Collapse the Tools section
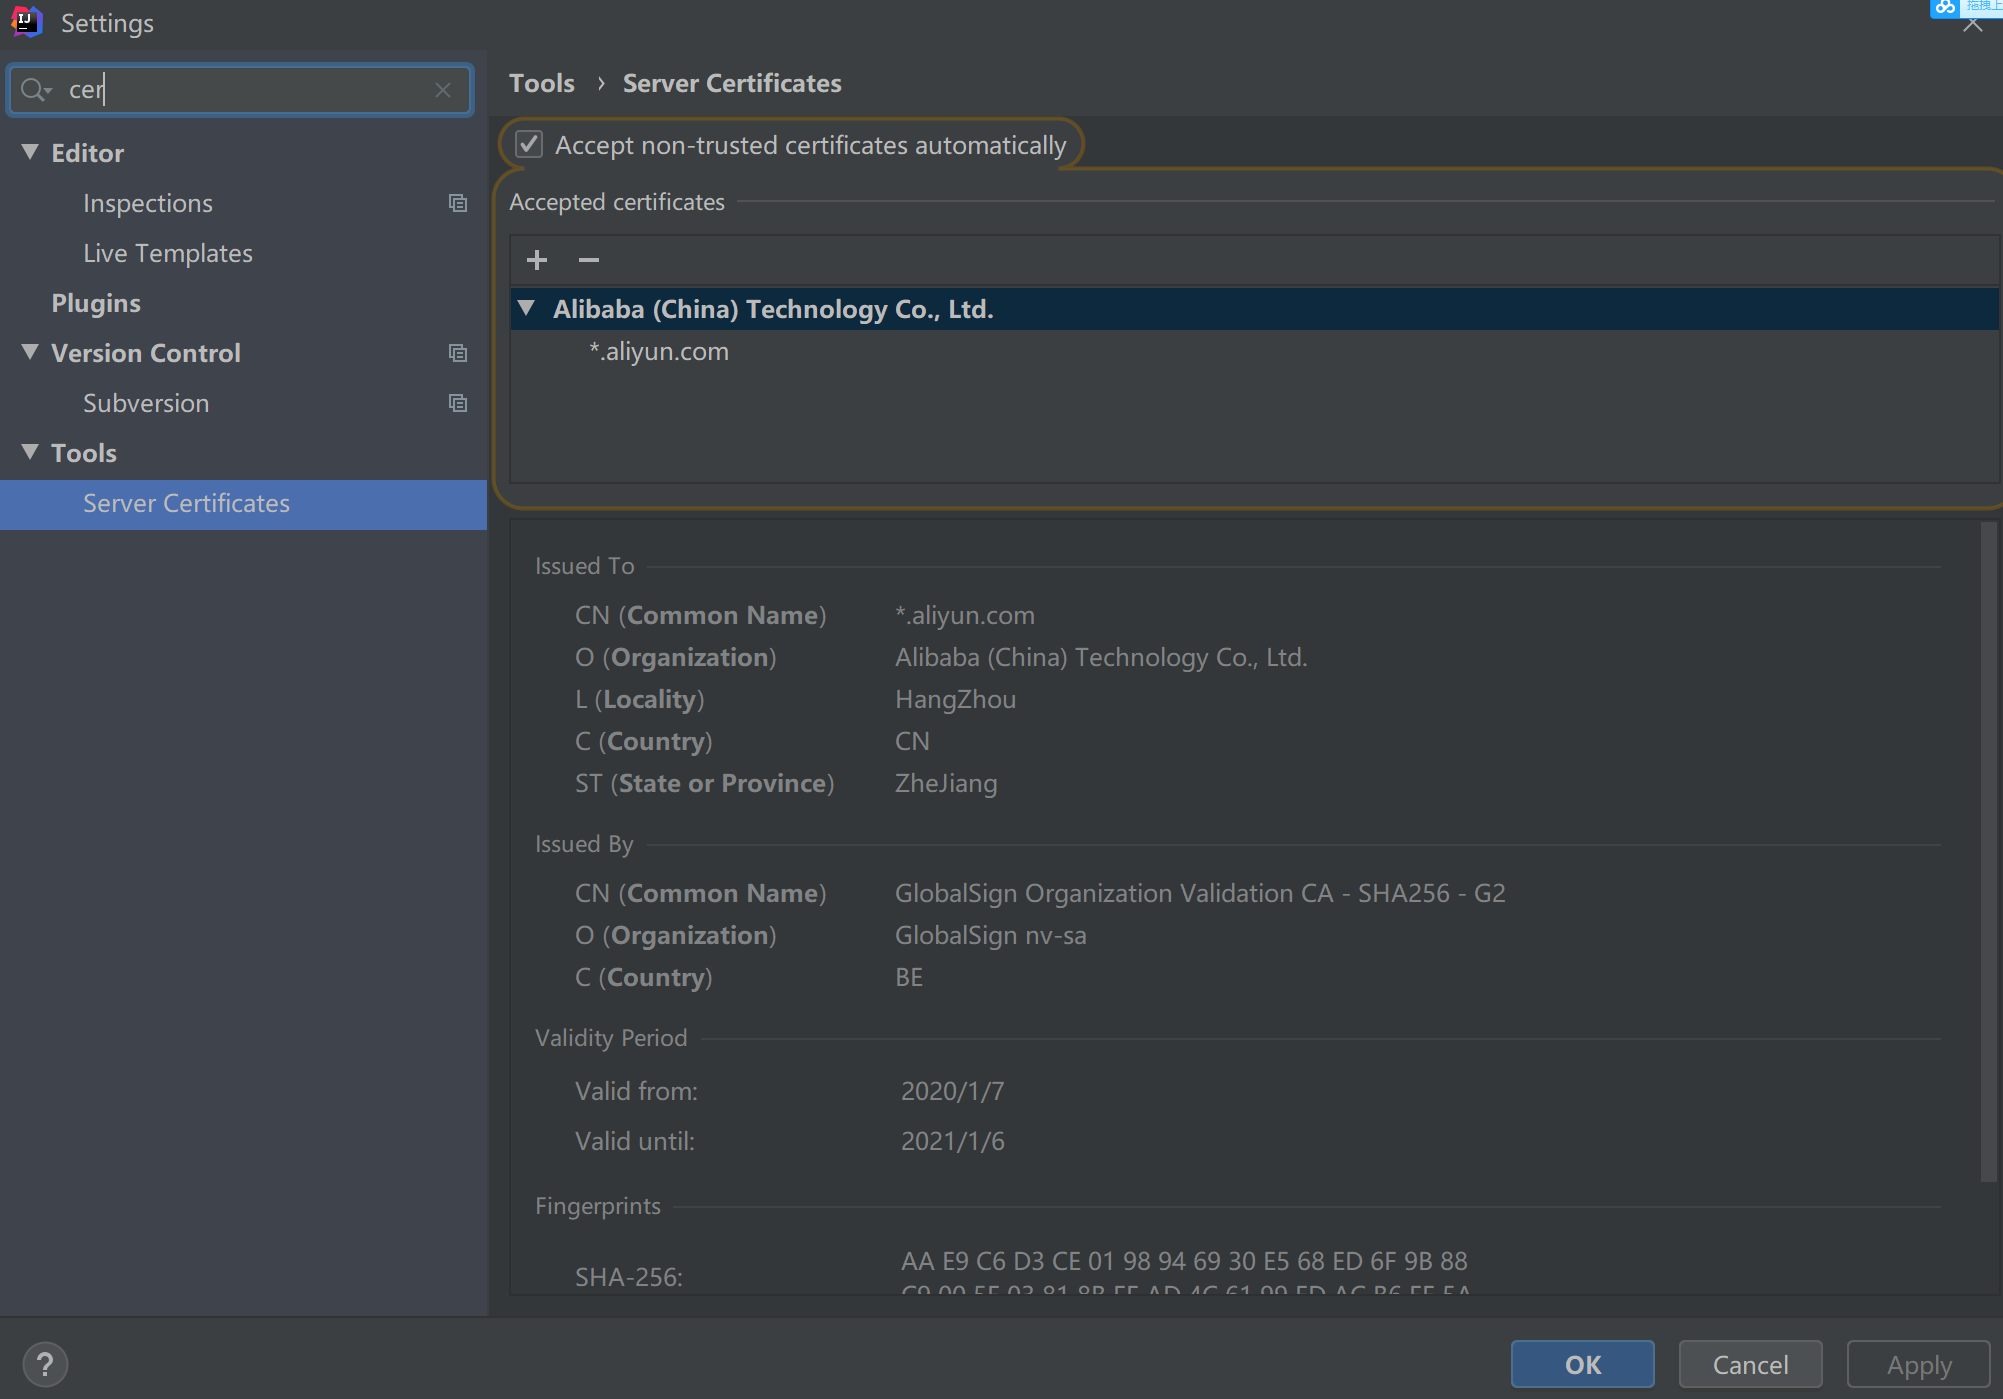This screenshot has height=1399, width=2003. [x=28, y=452]
